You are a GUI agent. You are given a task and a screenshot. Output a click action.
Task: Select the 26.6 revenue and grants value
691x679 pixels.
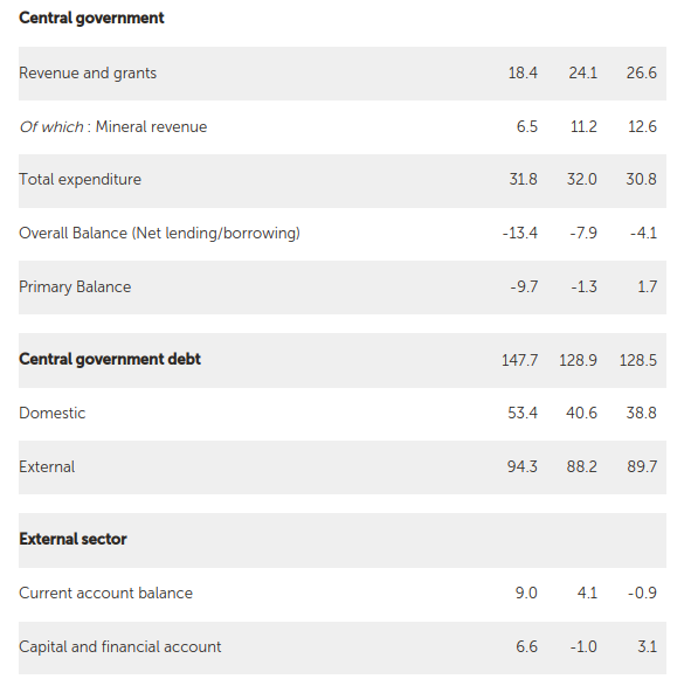pos(641,73)
